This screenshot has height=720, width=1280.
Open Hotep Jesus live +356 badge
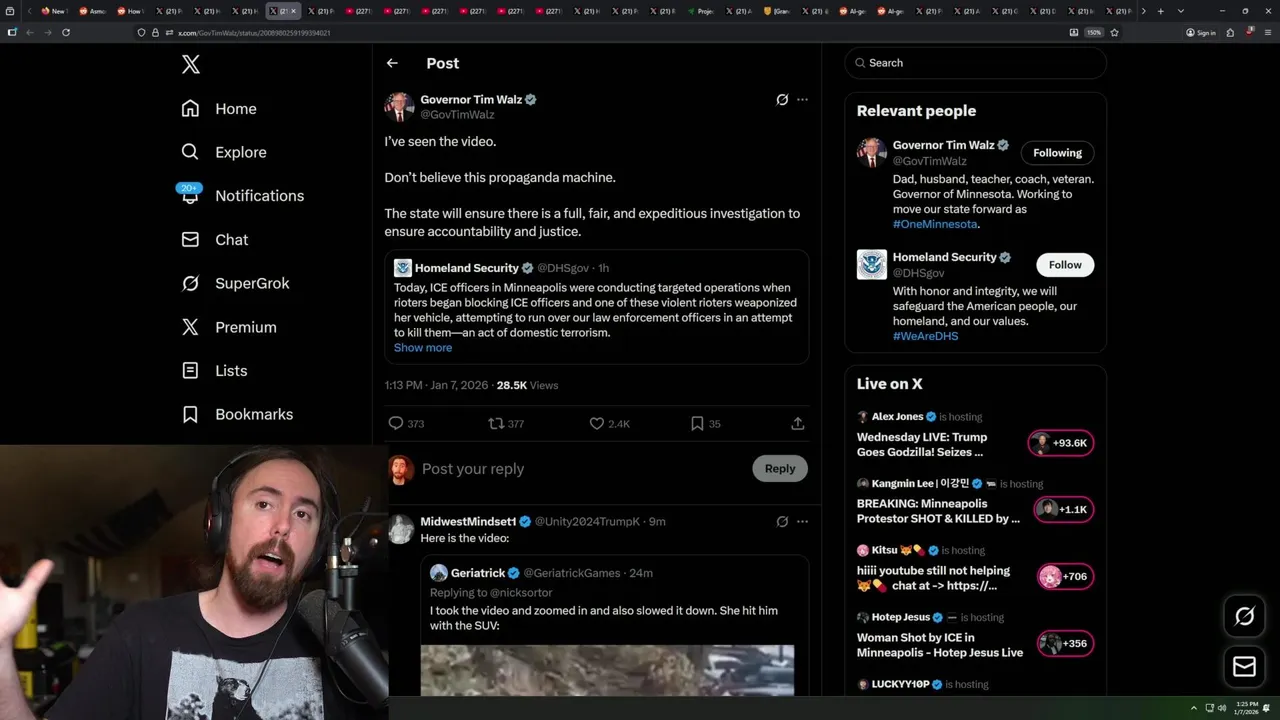1064,643
